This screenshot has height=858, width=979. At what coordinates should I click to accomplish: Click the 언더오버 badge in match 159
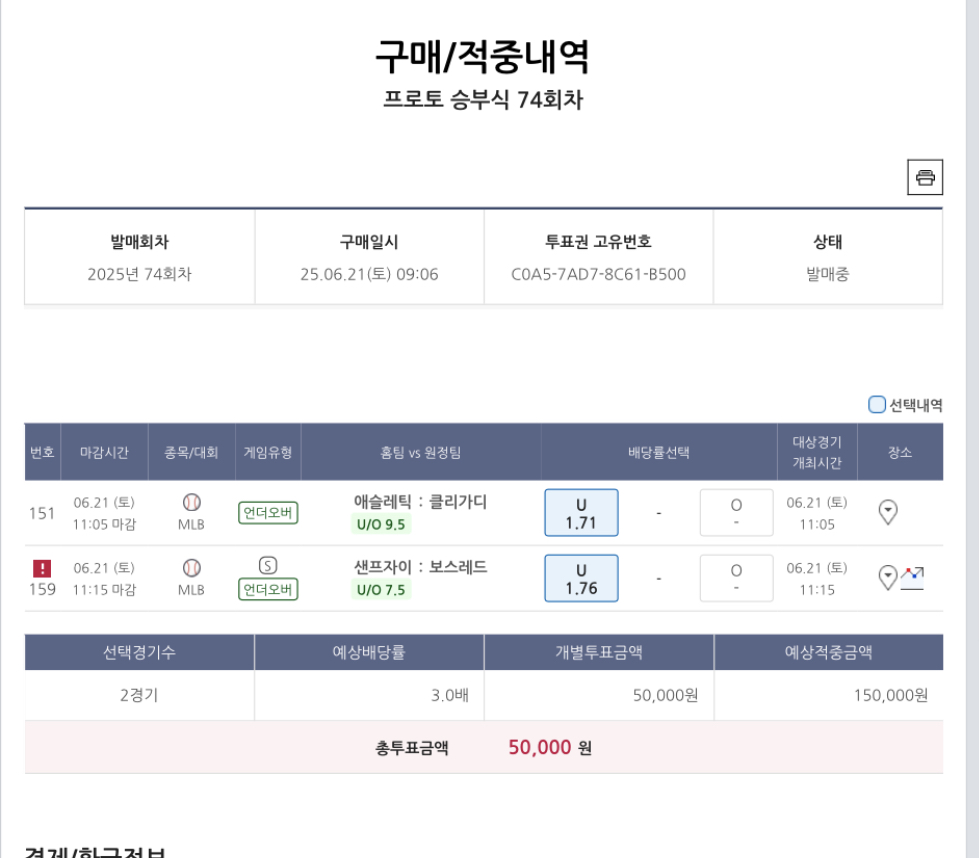pos(268,589)
